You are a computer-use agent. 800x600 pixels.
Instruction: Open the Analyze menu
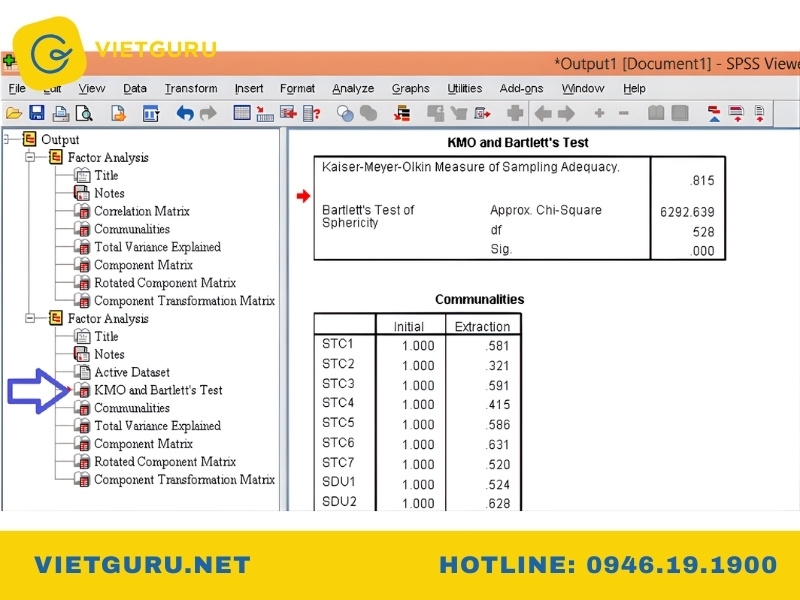click(353, 88)
